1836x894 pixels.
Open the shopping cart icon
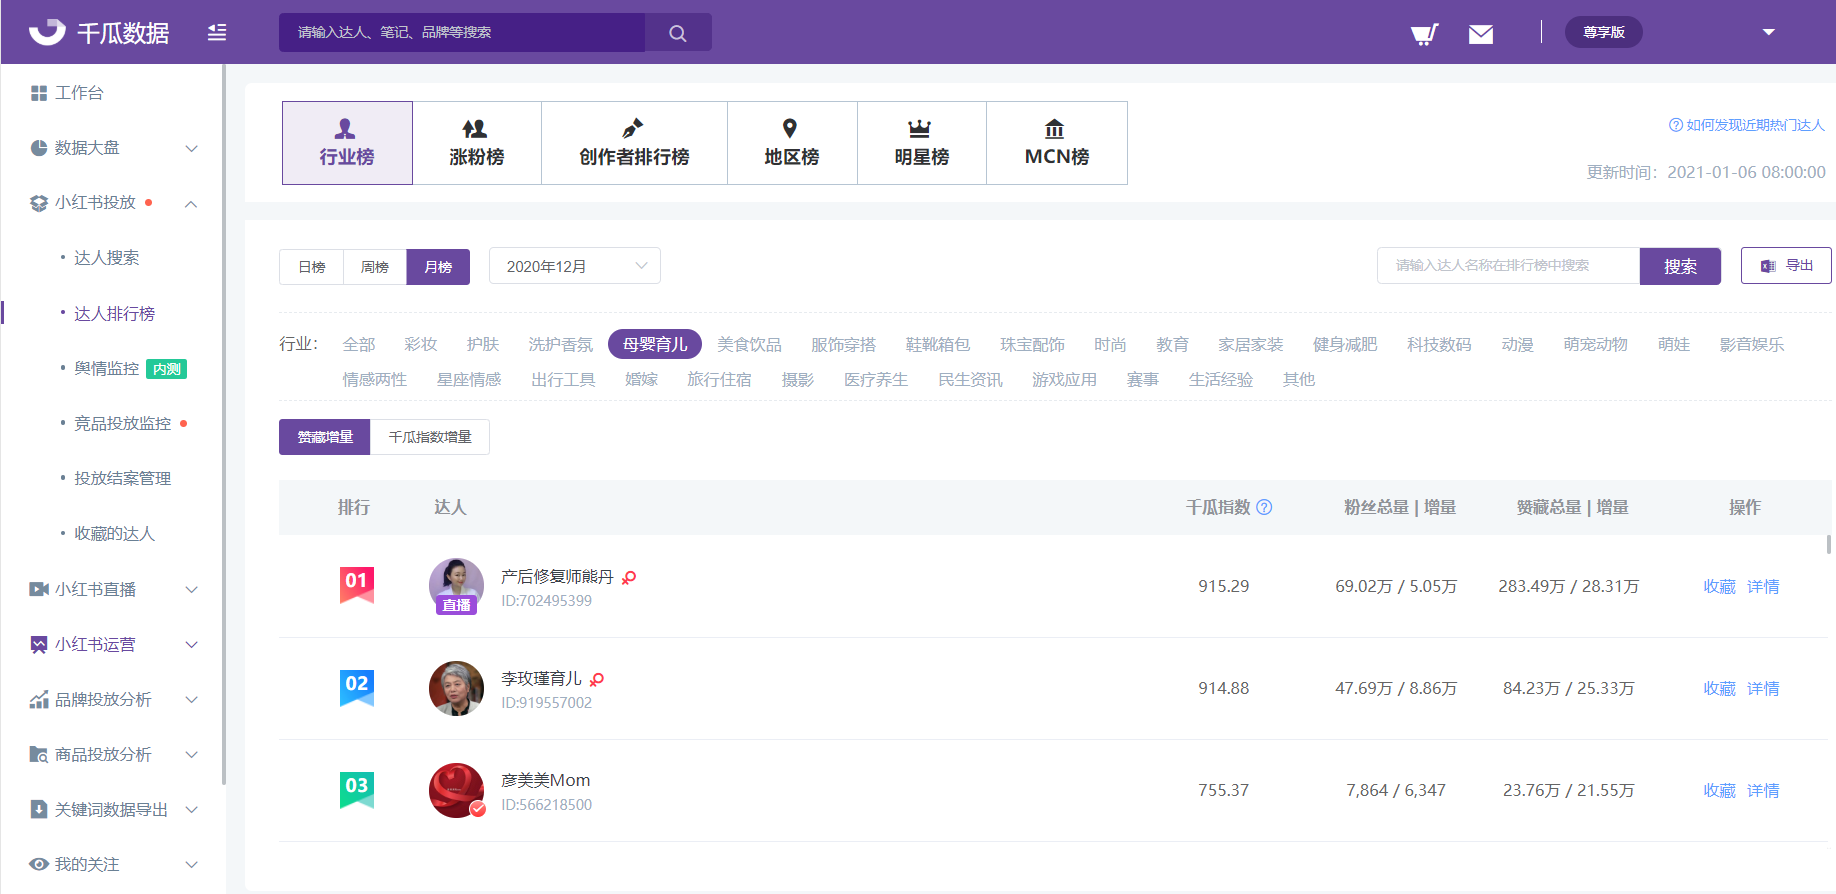1424,34
